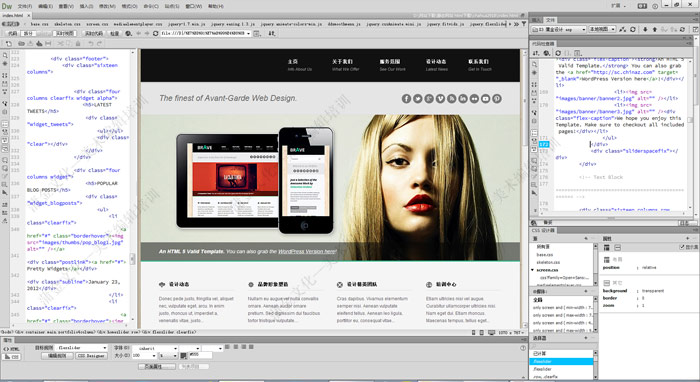This screenshot has width=700, height=382.
Task: Click the 页面属性 button
Action: 157,366
